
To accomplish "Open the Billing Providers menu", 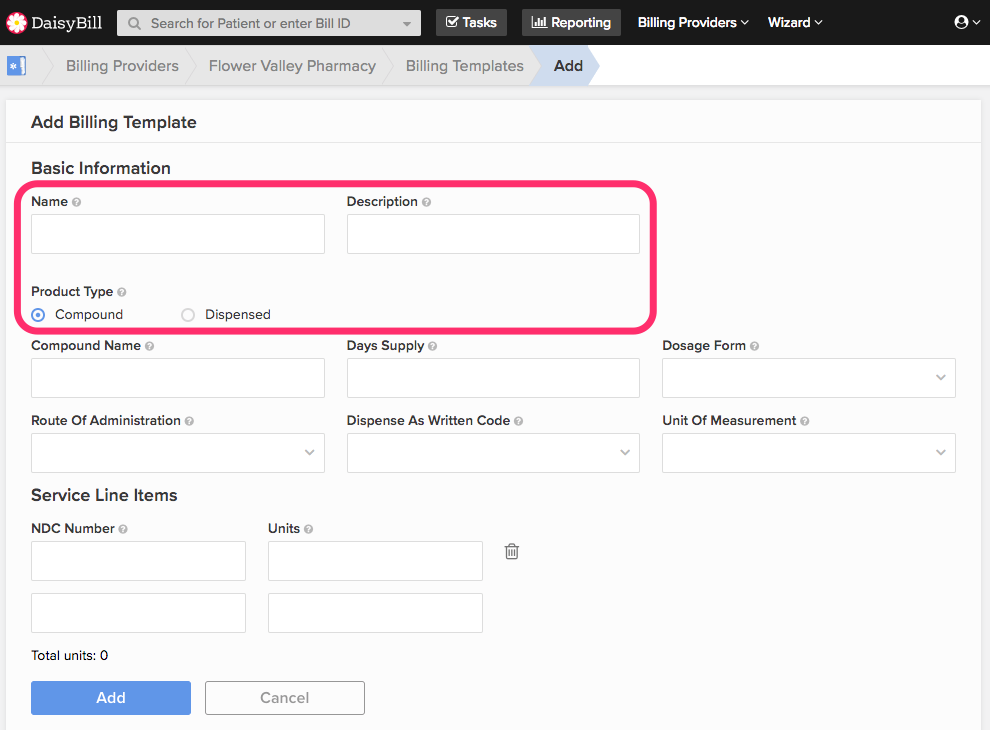I will (x=693, y=23).
